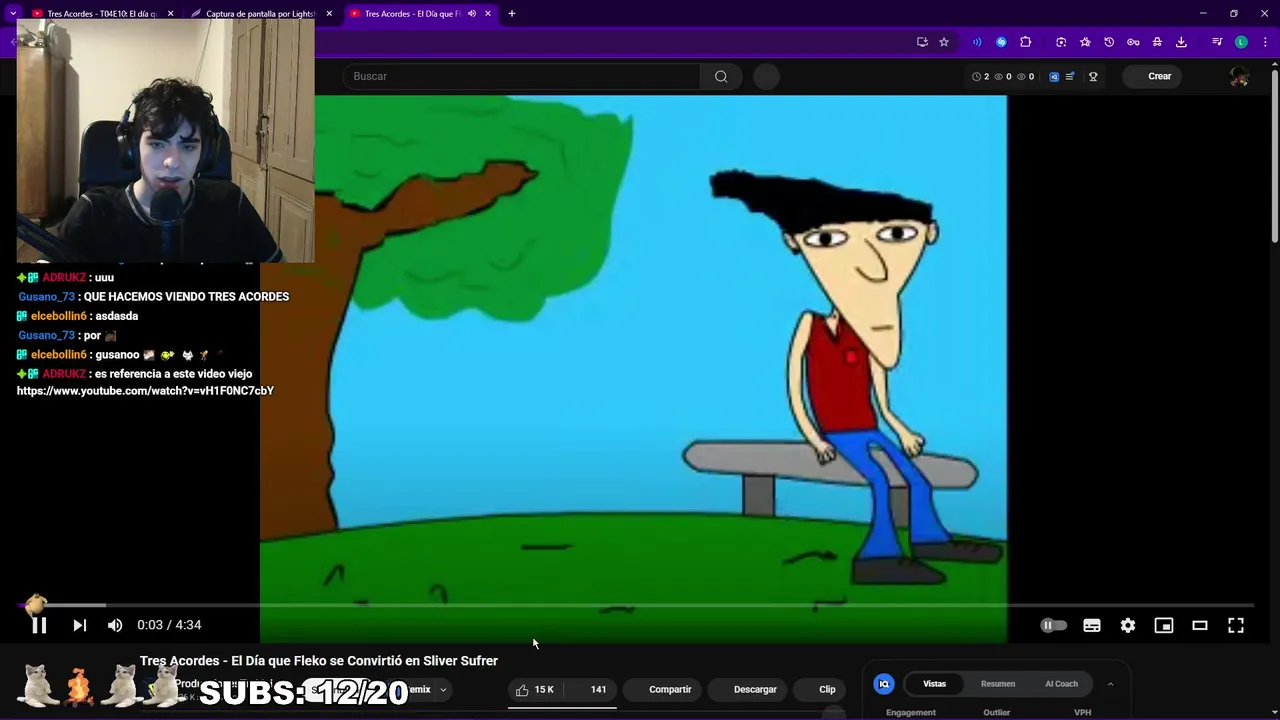Open the trophy achievements icon

point(1093,77)
